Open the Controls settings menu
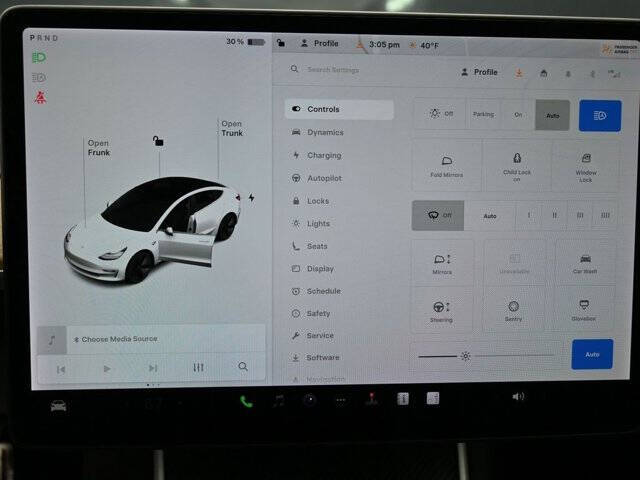 click(339, 109)
